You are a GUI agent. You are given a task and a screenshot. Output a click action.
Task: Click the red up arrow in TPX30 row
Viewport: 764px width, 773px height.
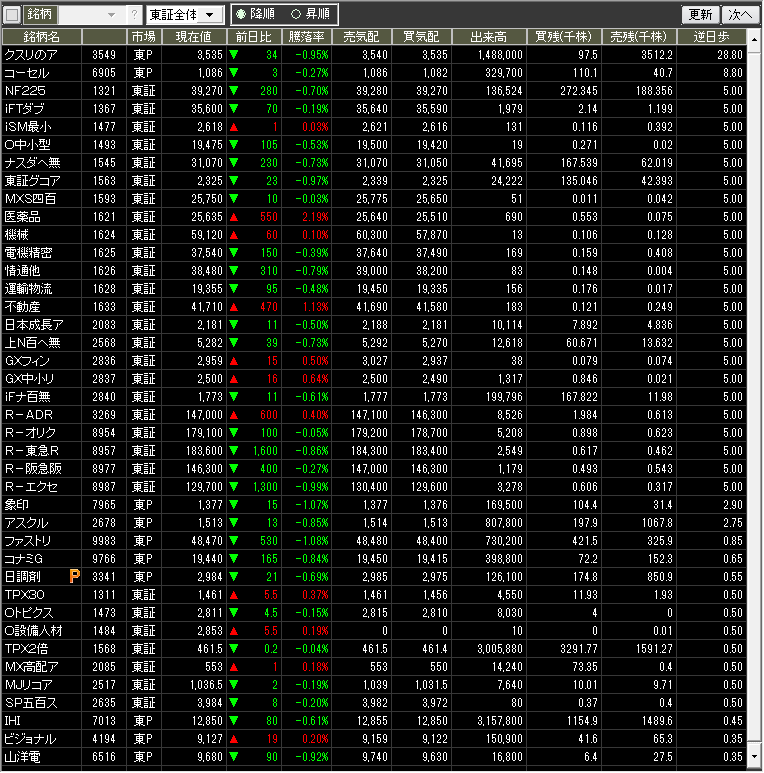(234, 595)
